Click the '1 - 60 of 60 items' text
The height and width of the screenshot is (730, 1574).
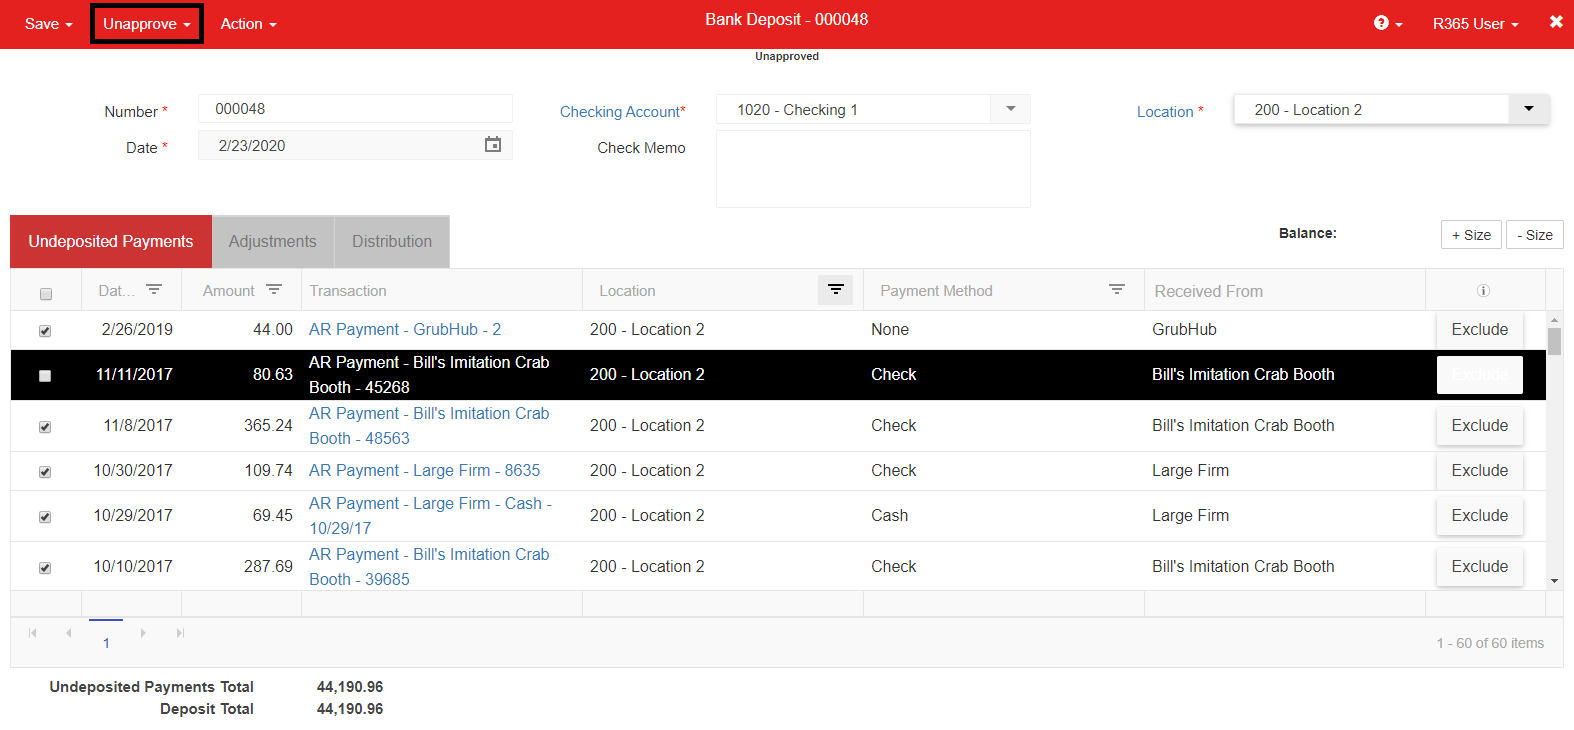point(1490,643)
